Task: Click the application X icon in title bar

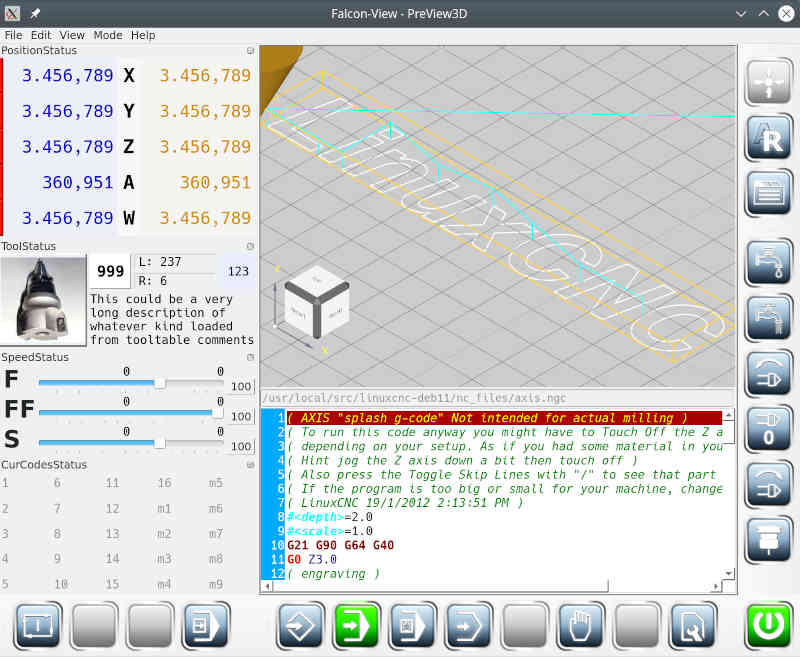Action: pos(12,14)
